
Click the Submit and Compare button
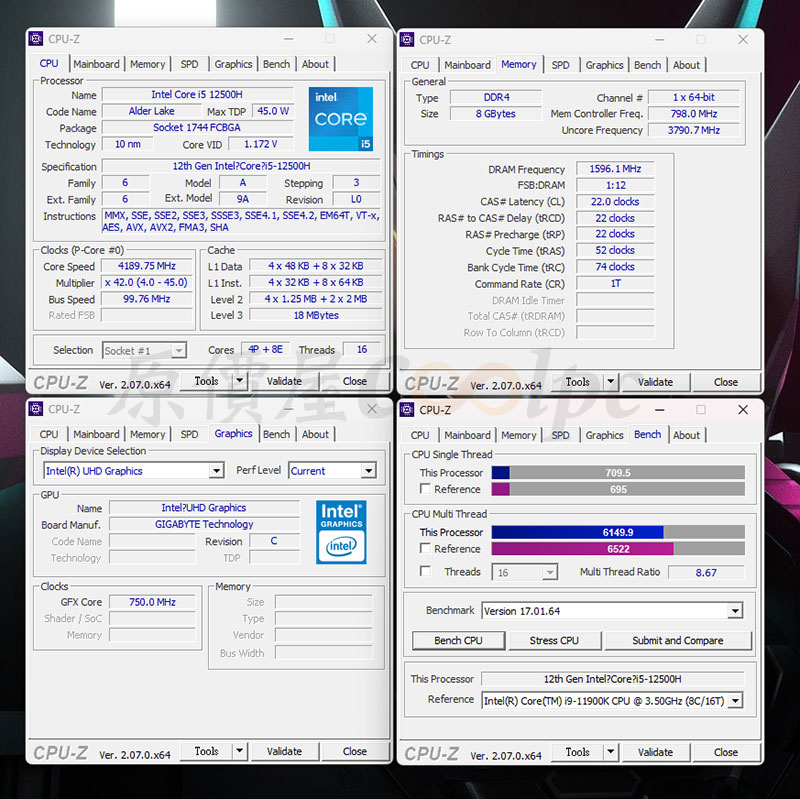point(678,640)
